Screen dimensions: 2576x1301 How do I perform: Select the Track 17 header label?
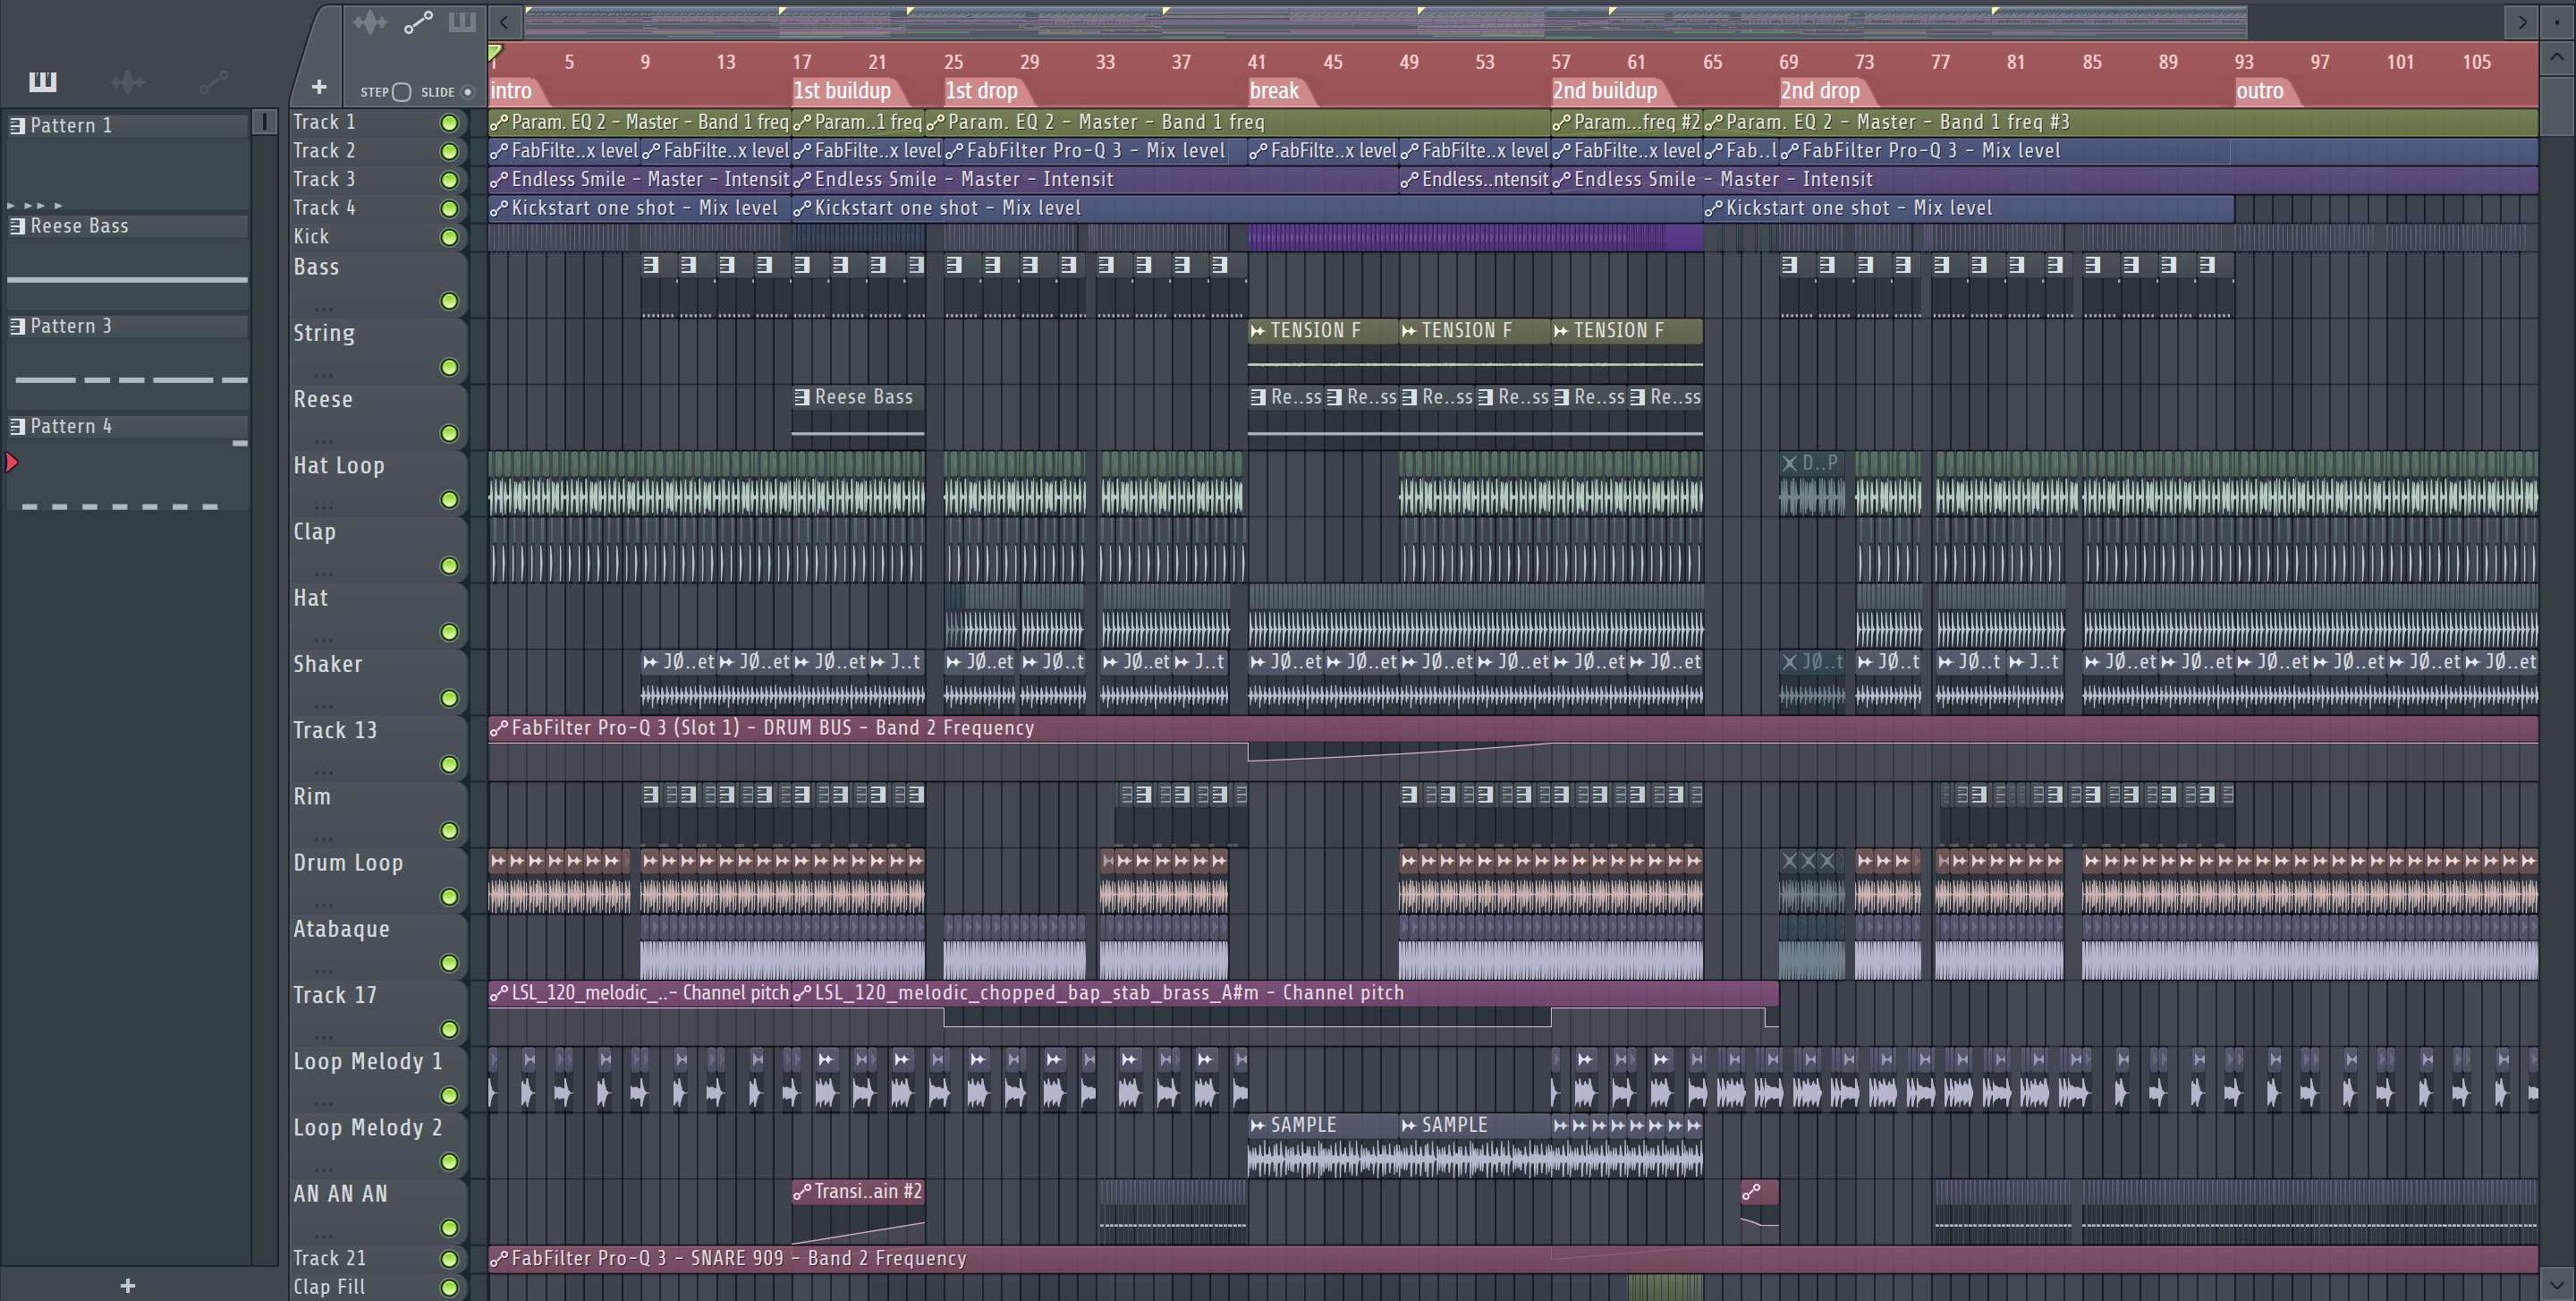pyautogui.click(x=335, y=996)
